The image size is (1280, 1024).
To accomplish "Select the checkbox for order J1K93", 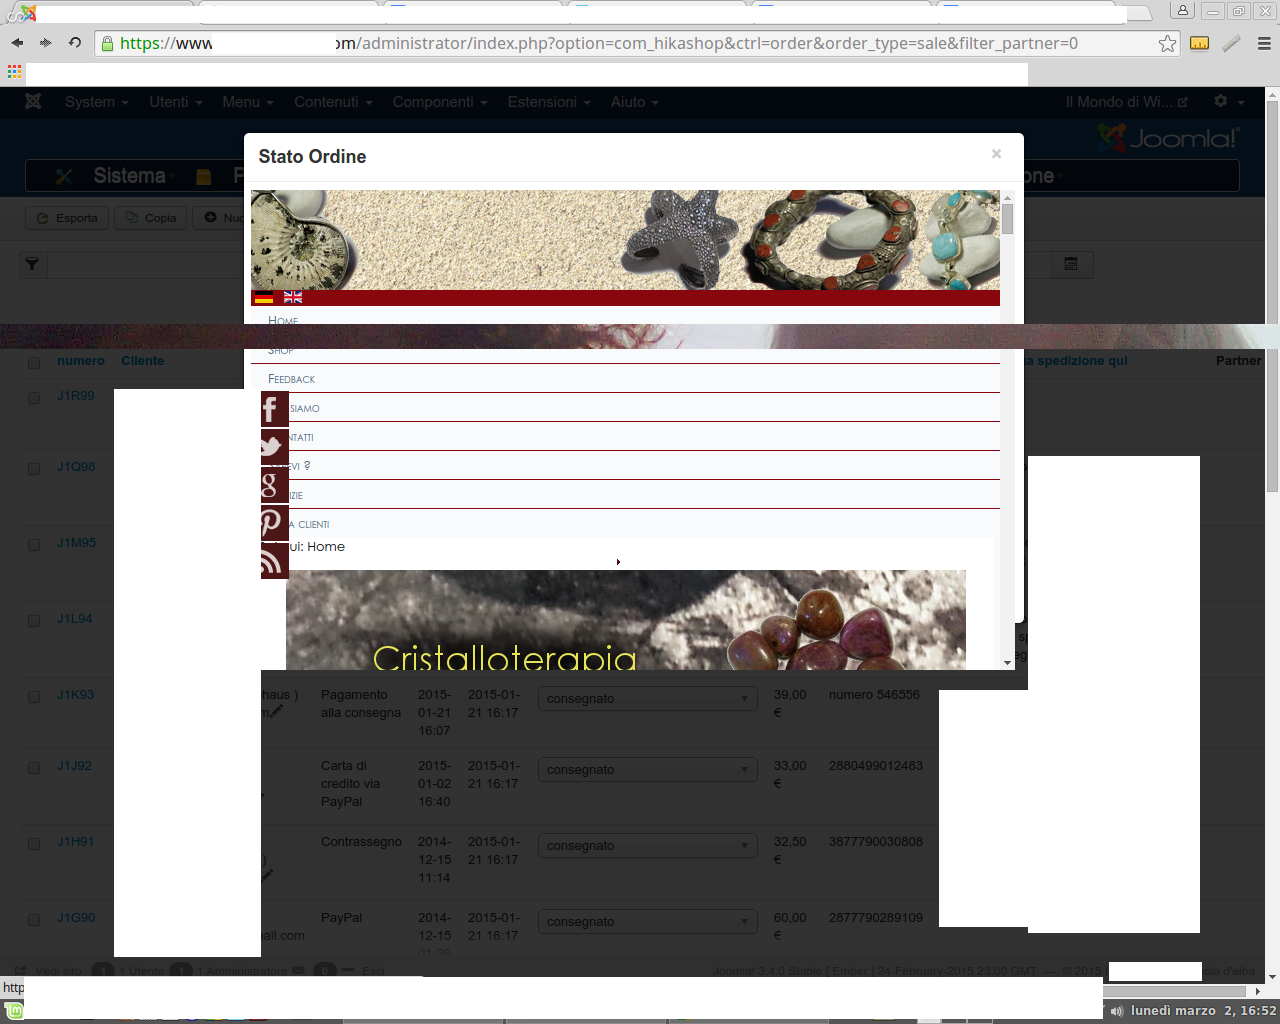I will point(34,697).
